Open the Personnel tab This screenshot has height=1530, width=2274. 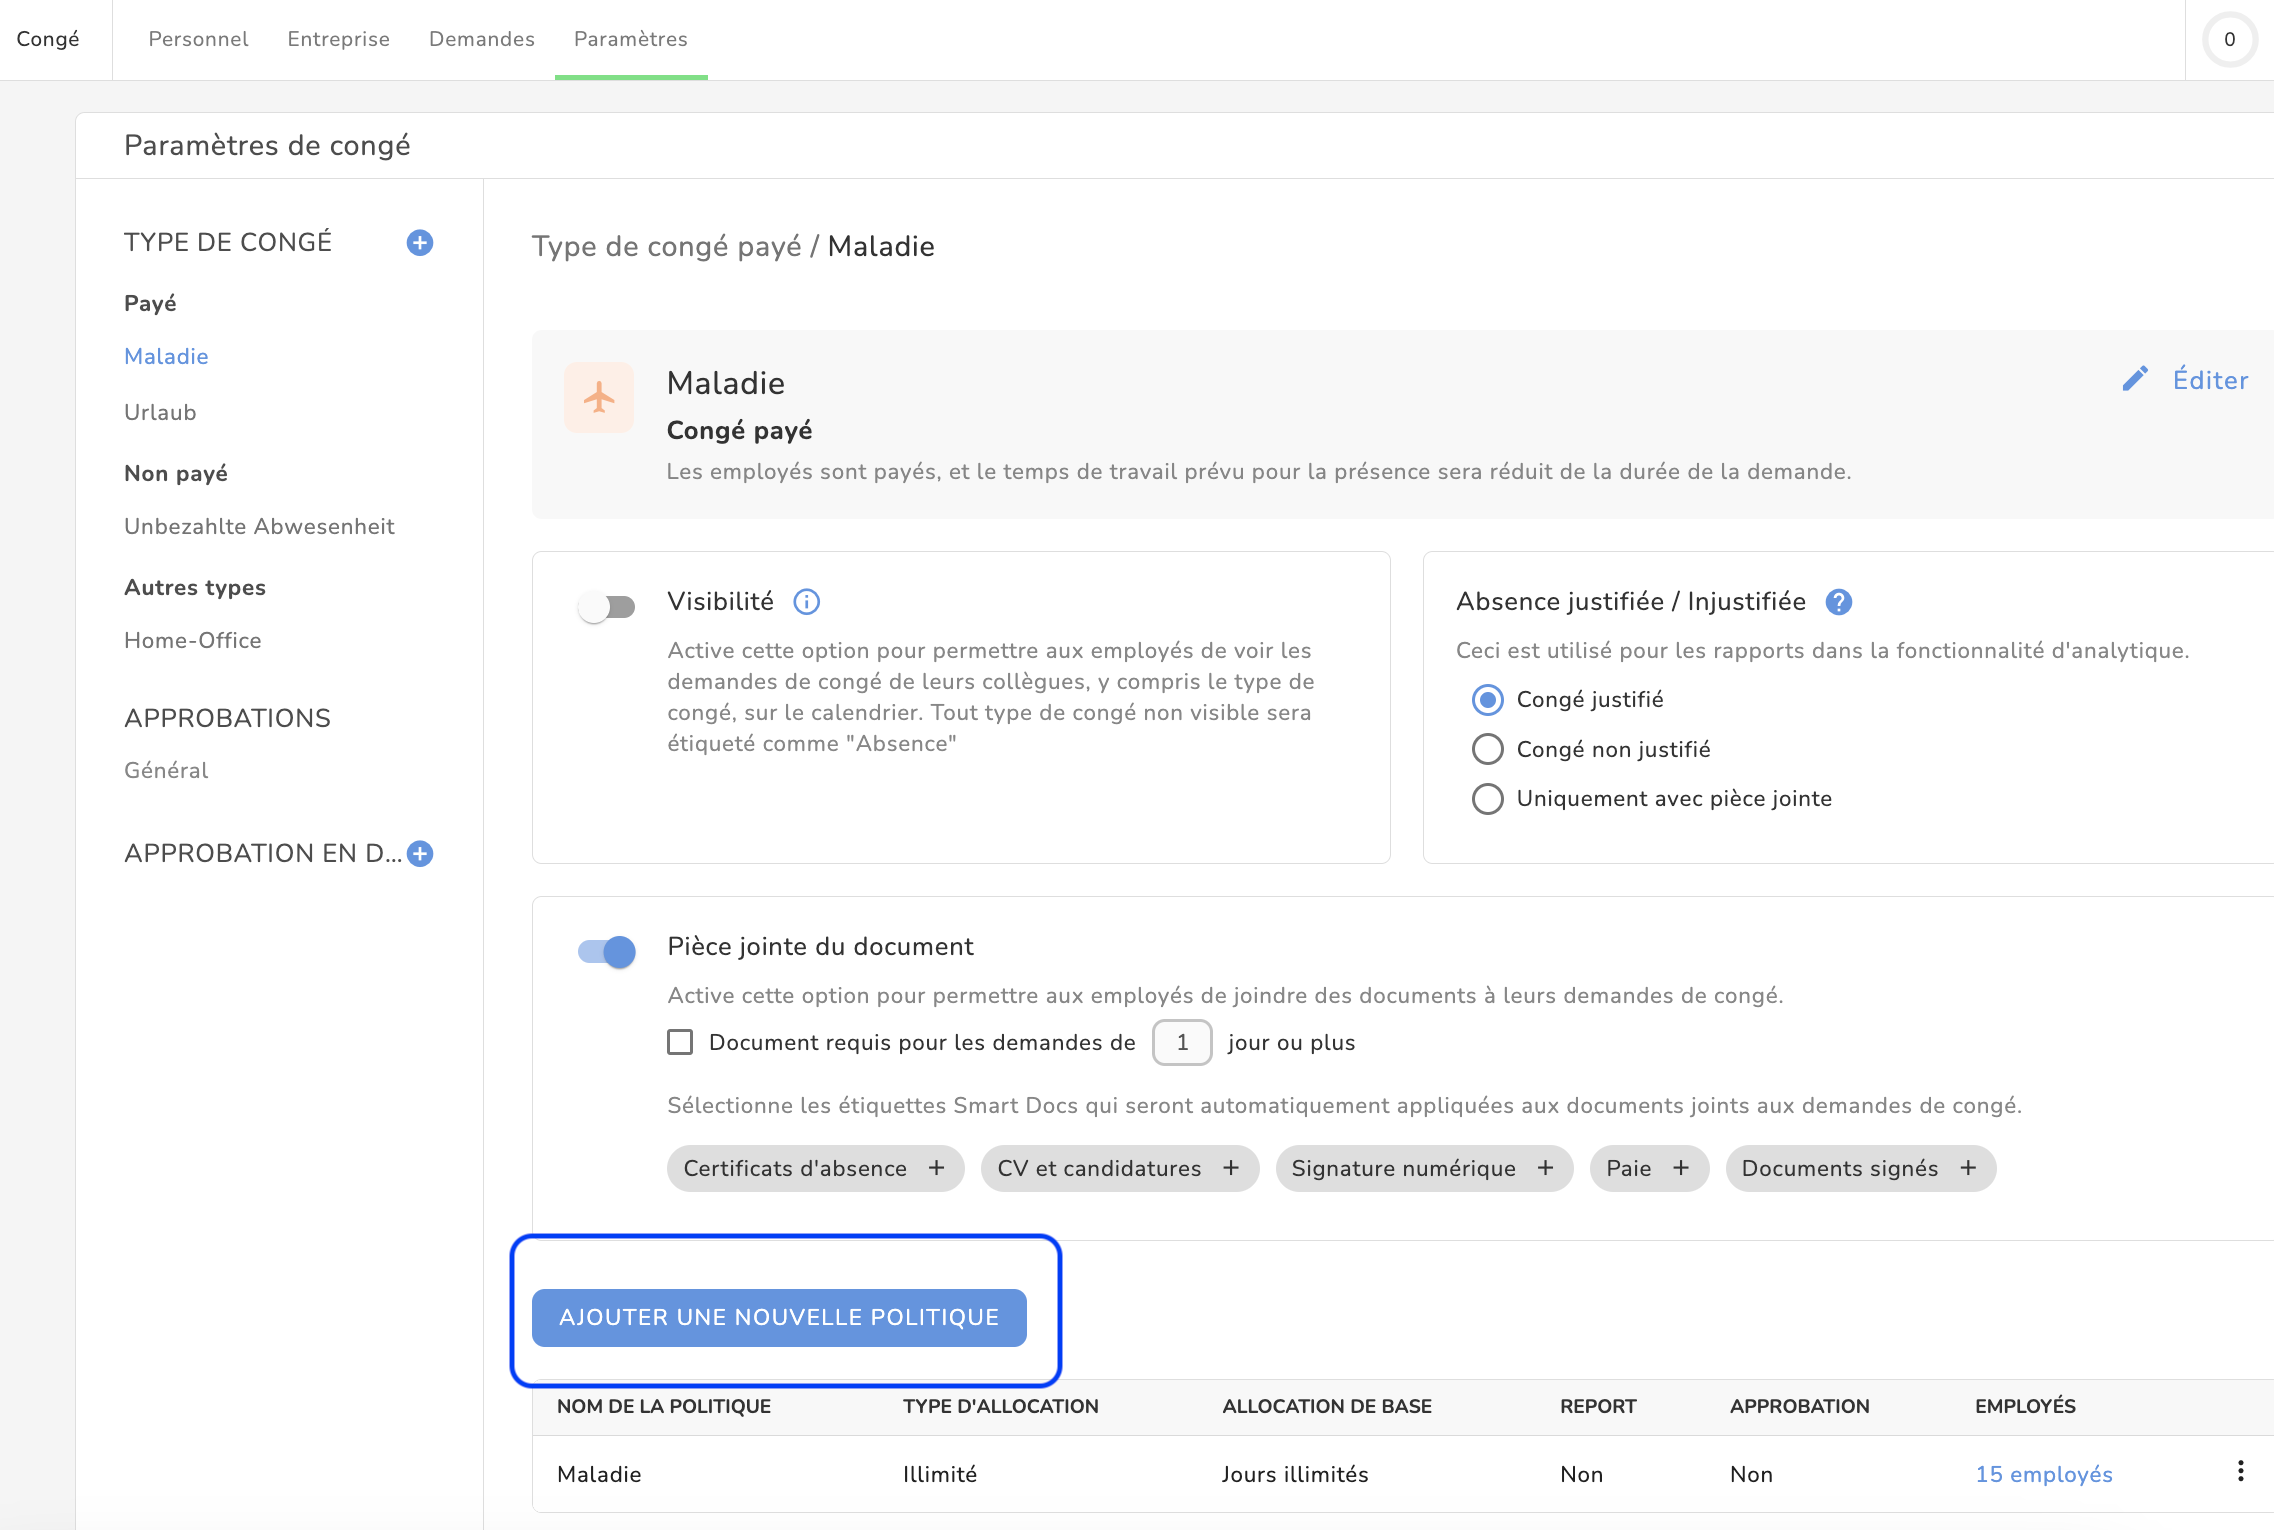tap(198, 39)
